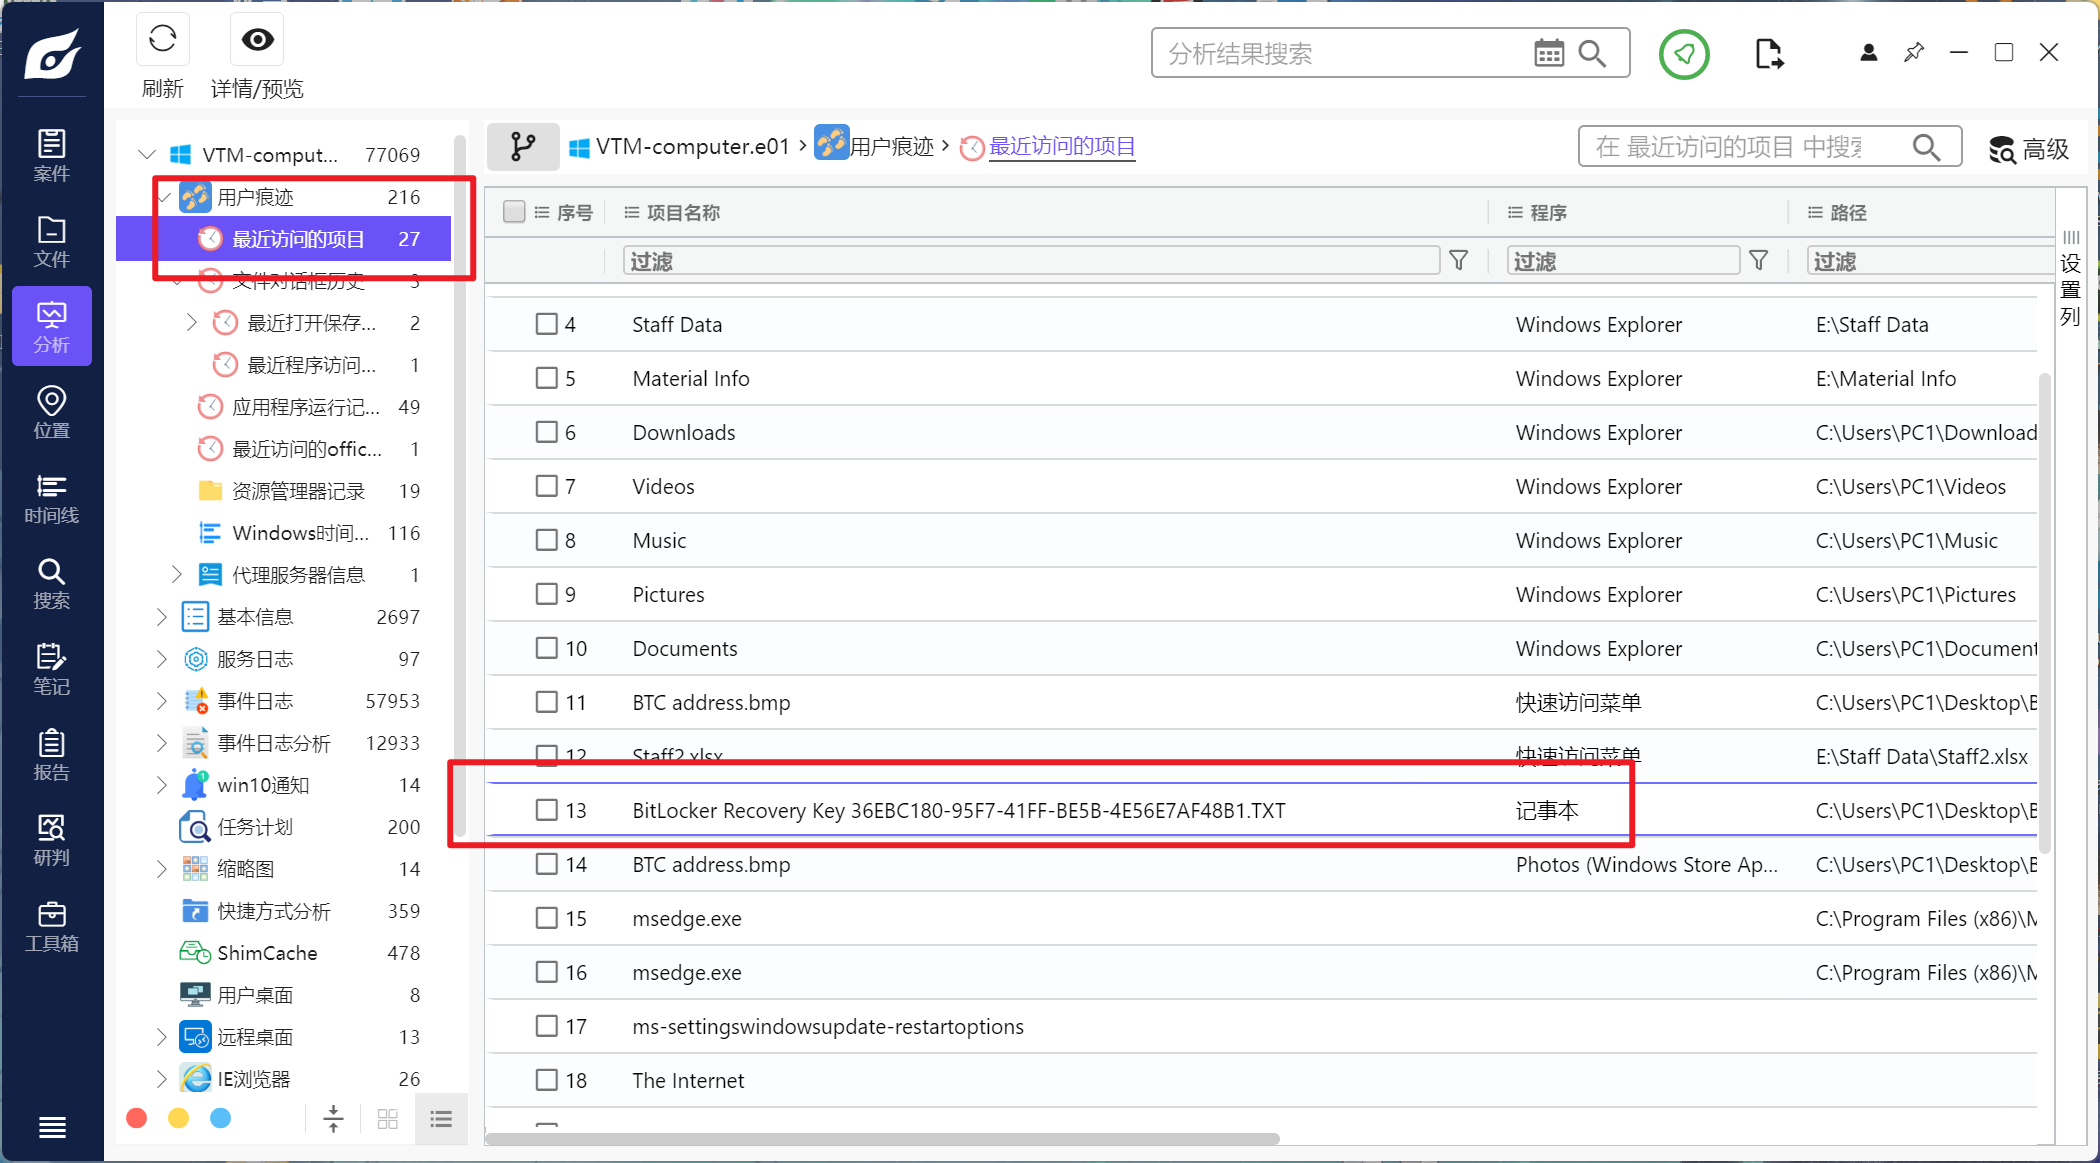Check the Material Info row checkbox
This screenshot has width=2100, height=1163.
click(546, 378)
